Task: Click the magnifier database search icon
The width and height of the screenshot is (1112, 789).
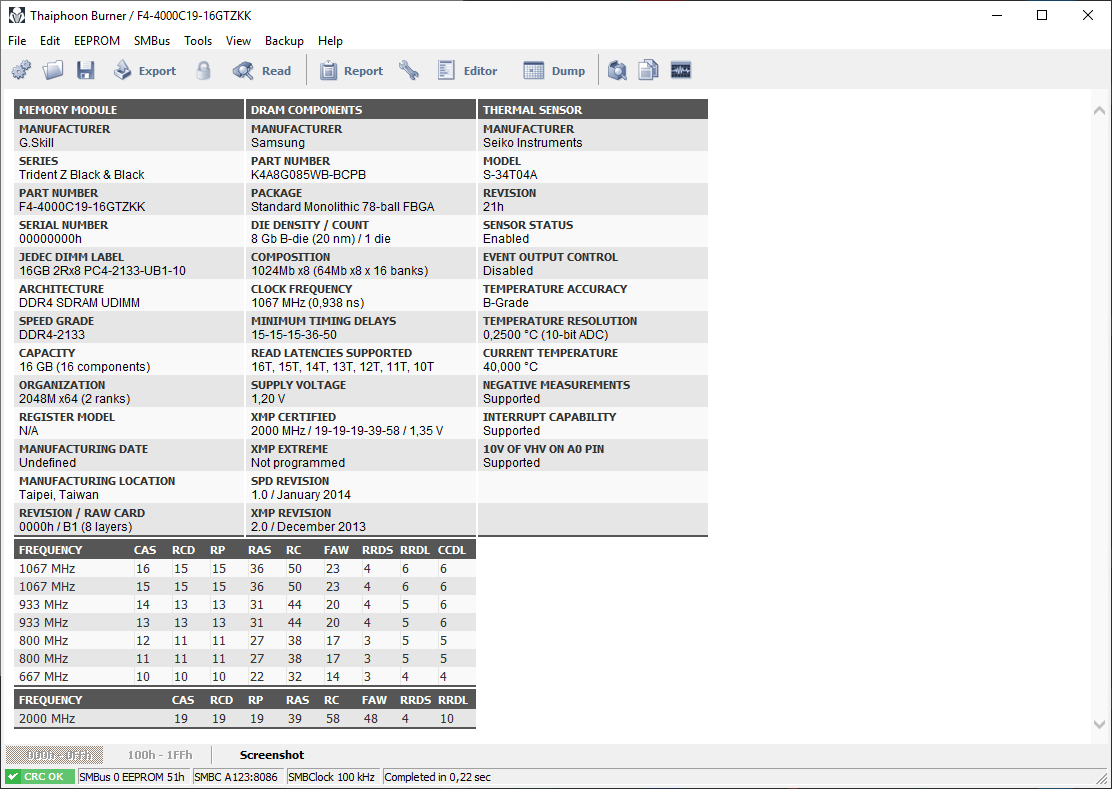Action: point(617,70)
